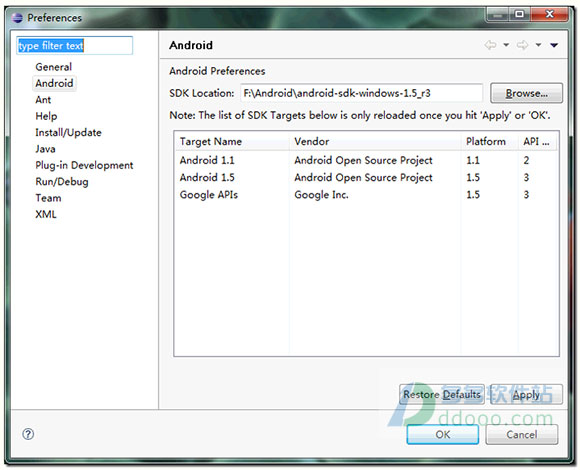The image size is (580, 470).
Task: Select Ant preference category
Action: coord(43,100)
